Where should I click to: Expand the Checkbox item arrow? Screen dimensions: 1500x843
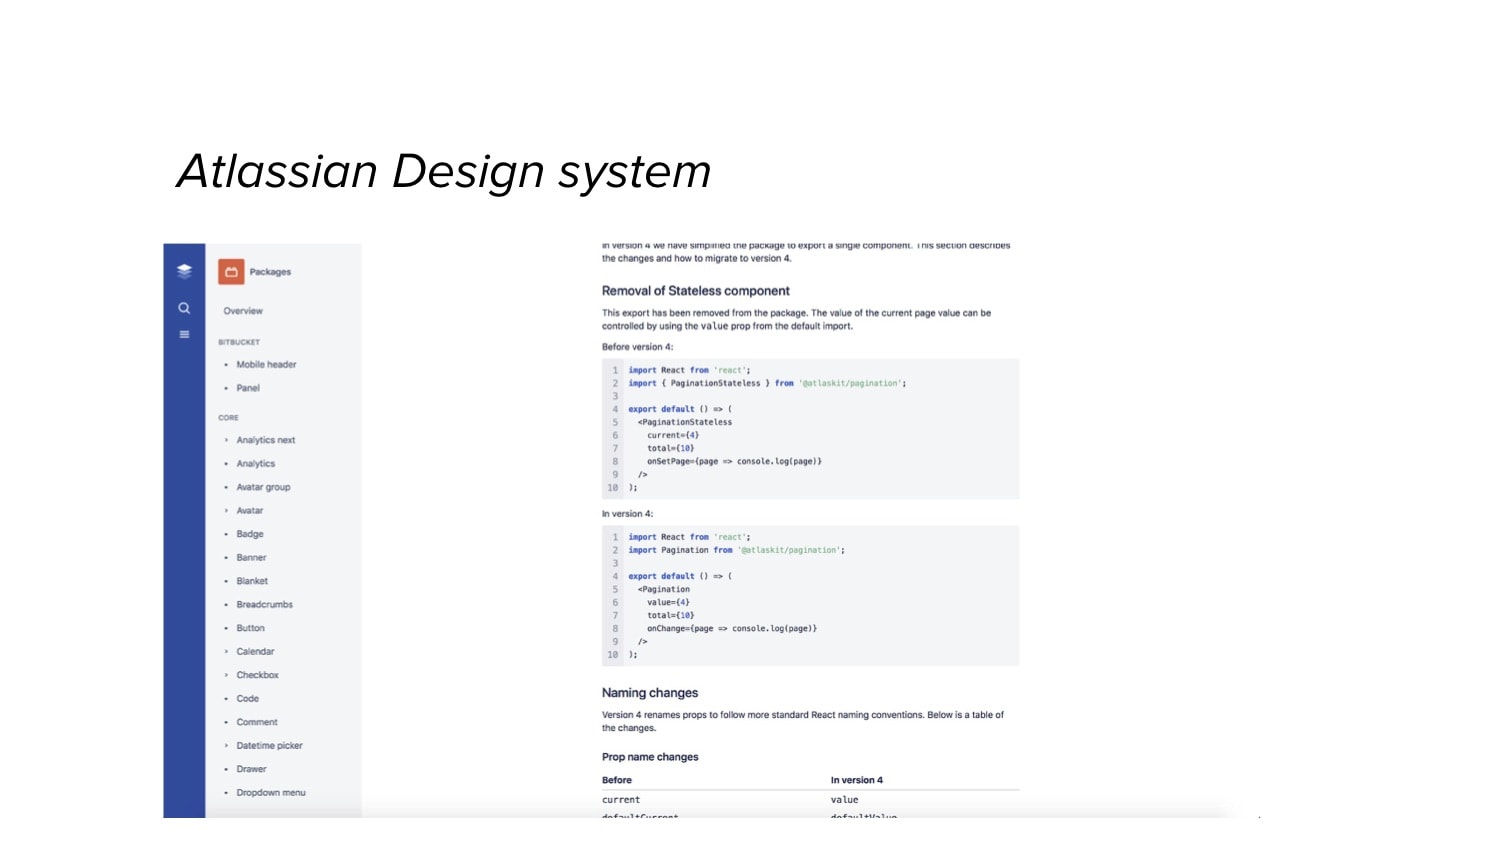click(226, 675)
